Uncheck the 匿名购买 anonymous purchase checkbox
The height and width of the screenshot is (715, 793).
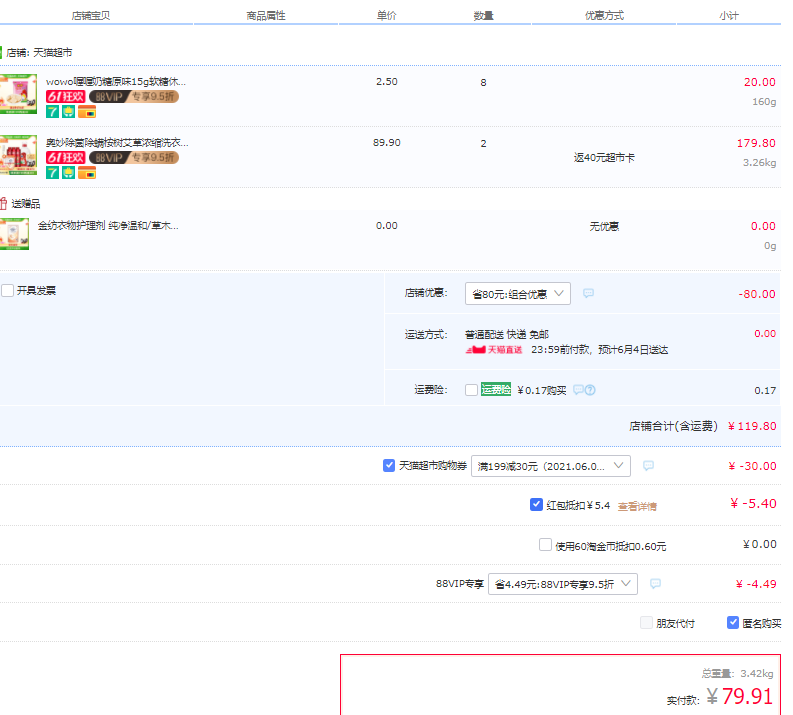tap(733, 622)
